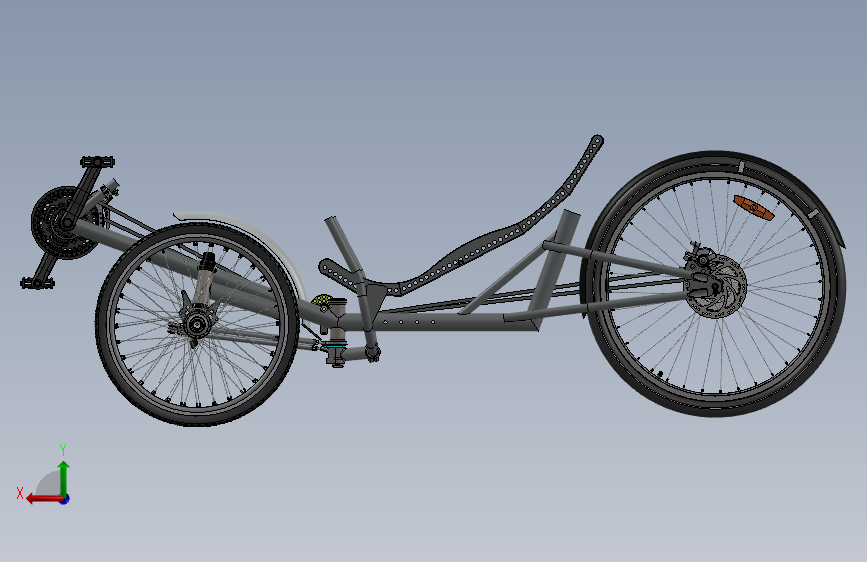Pick the yellow part near the steering headset
This screenshot has width=867, height=562.
(x=321, y=301)
